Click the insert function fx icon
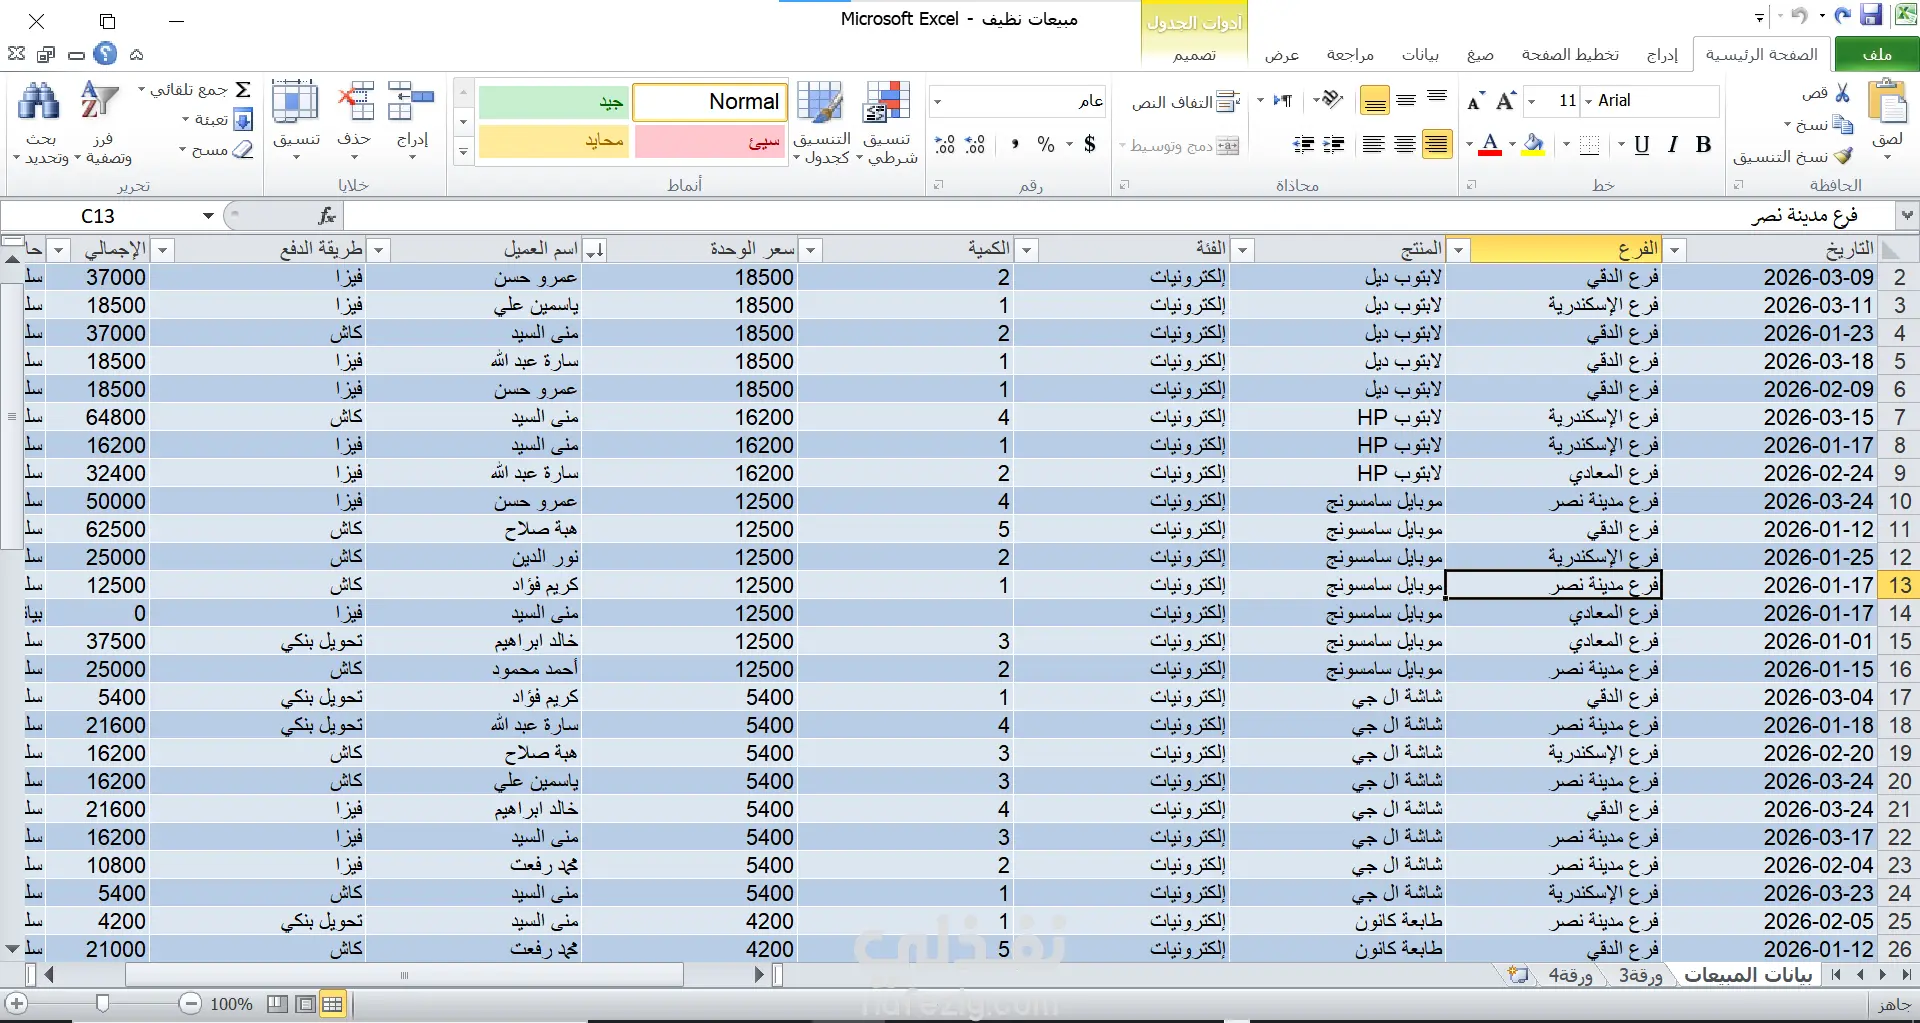Viewport: 1920px width, 1023px height. [327, 216]
